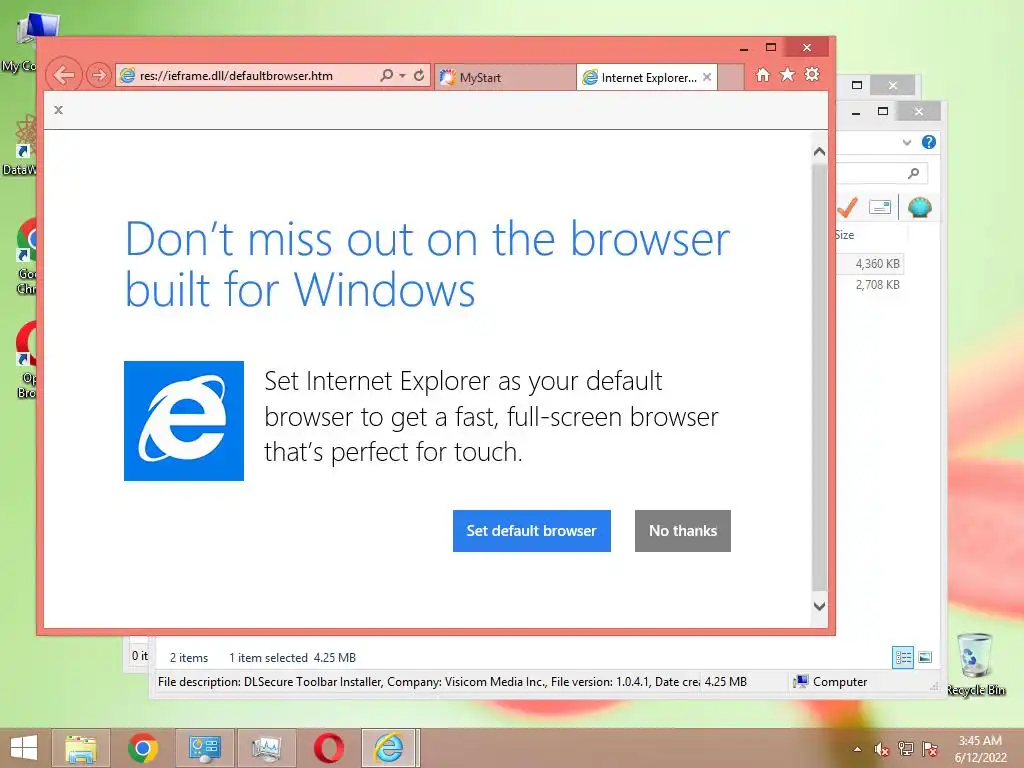This screenshot has width=1024, height=768.
Task: Open the Recycle Bin desktop icon
Action: (976, 664)
